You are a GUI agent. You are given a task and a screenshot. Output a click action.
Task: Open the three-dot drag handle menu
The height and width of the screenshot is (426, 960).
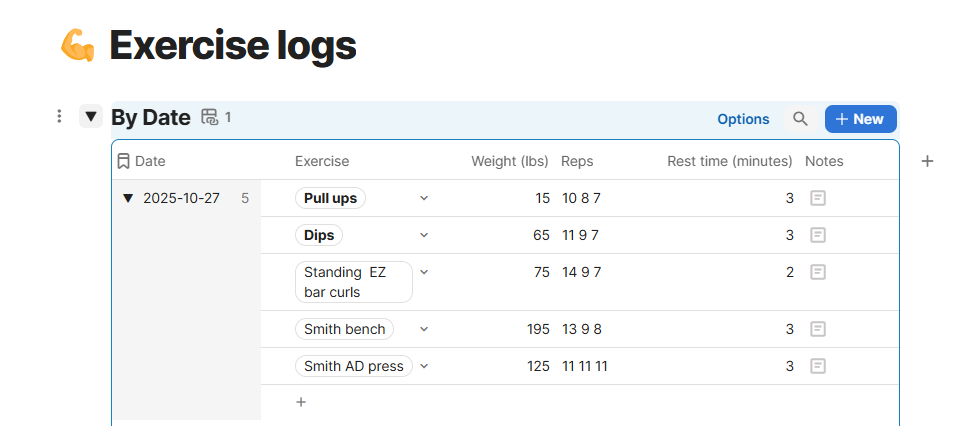click(x=59, y=116)
